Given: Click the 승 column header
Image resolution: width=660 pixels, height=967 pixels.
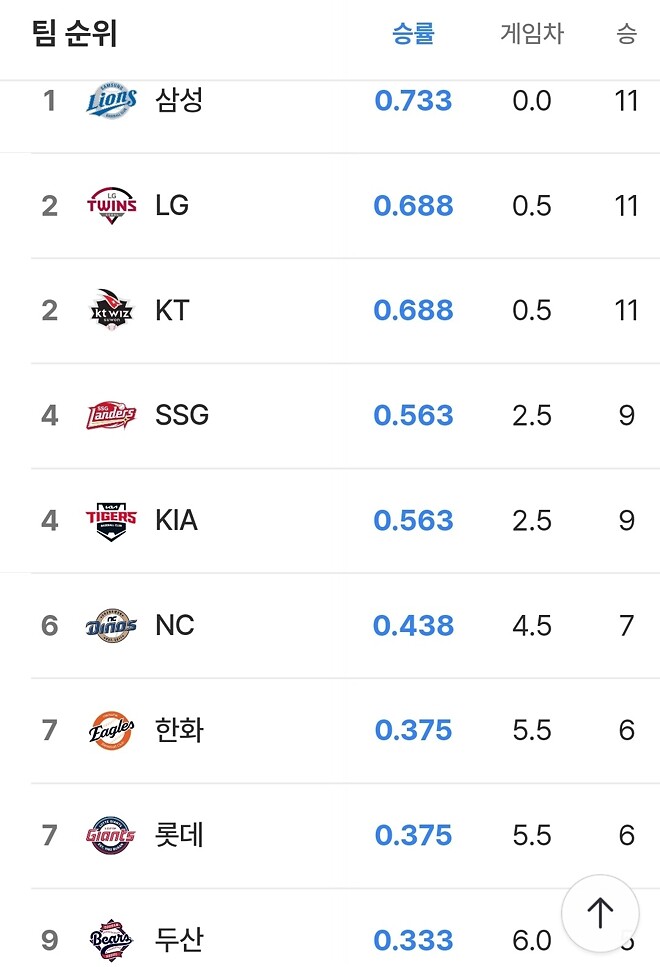Looking at the screenshot, I should (x=628, y=33).
